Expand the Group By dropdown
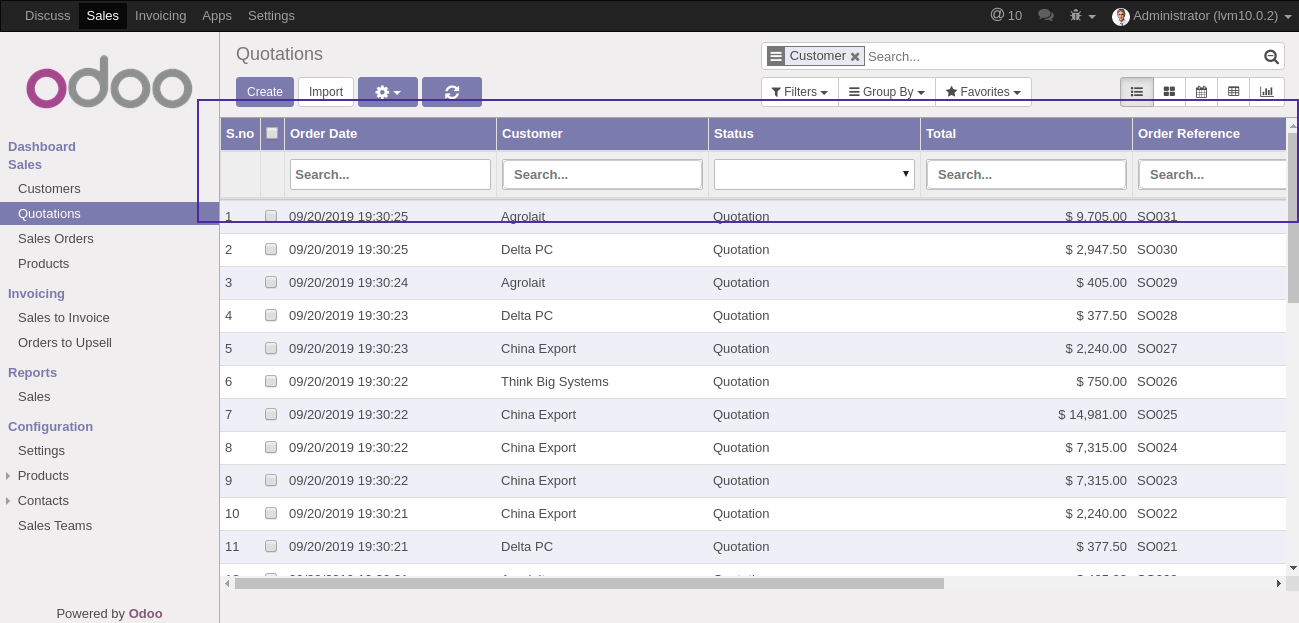This screenshot has width=1299, height=623. (886, 92)
